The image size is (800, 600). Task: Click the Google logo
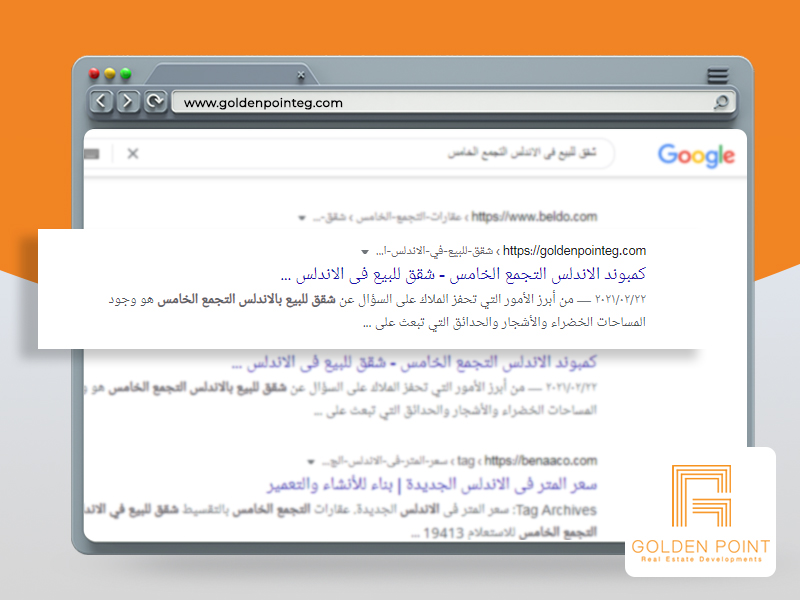click(x=696, y=155)
